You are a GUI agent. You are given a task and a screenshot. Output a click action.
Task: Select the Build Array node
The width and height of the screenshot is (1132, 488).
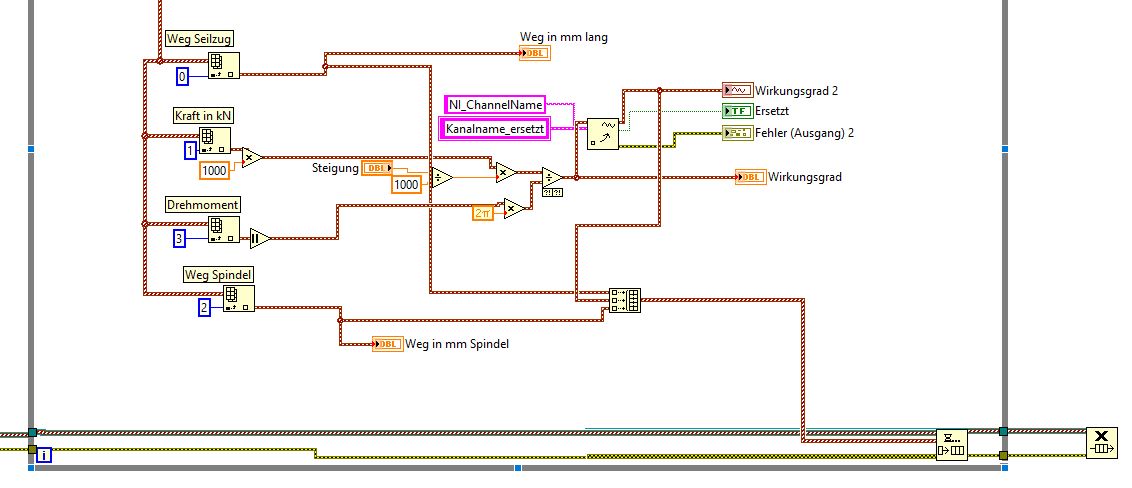click(624, 300)
